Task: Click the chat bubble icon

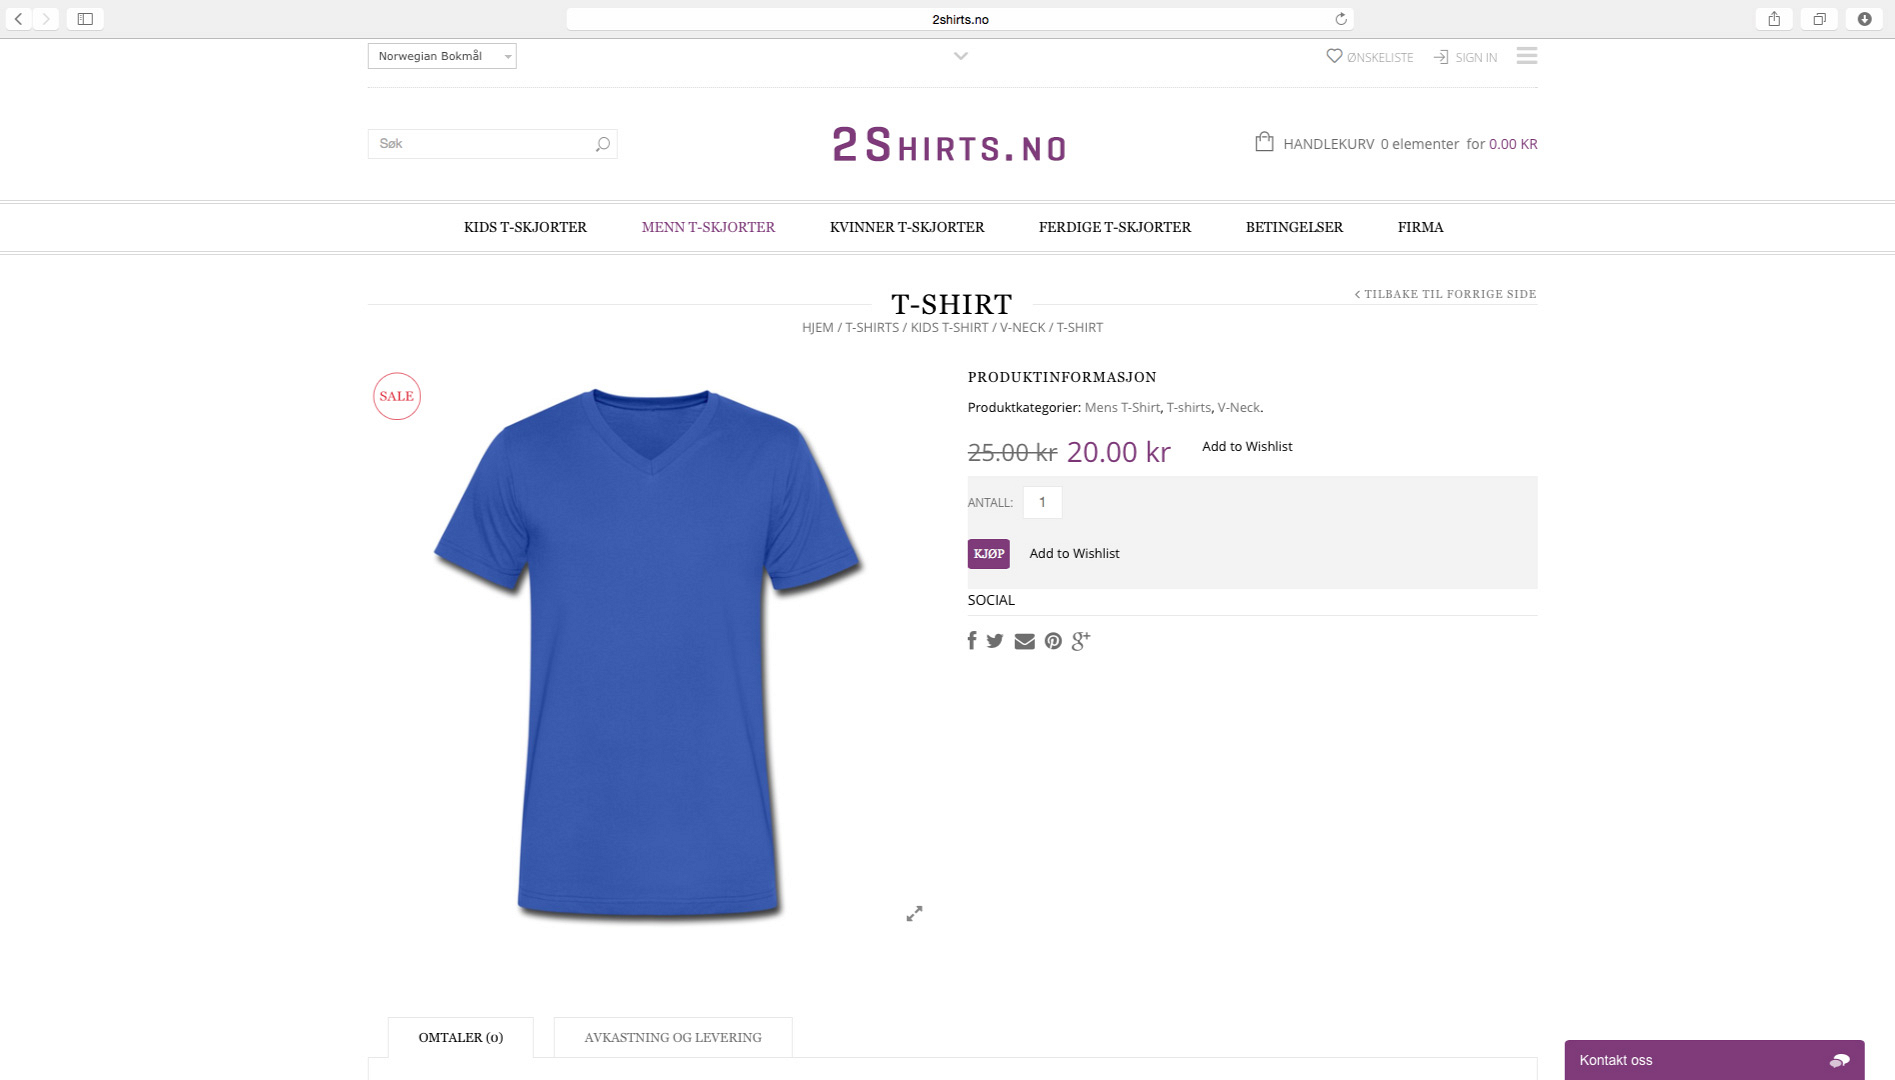Action: [x=1839, y=1061]
